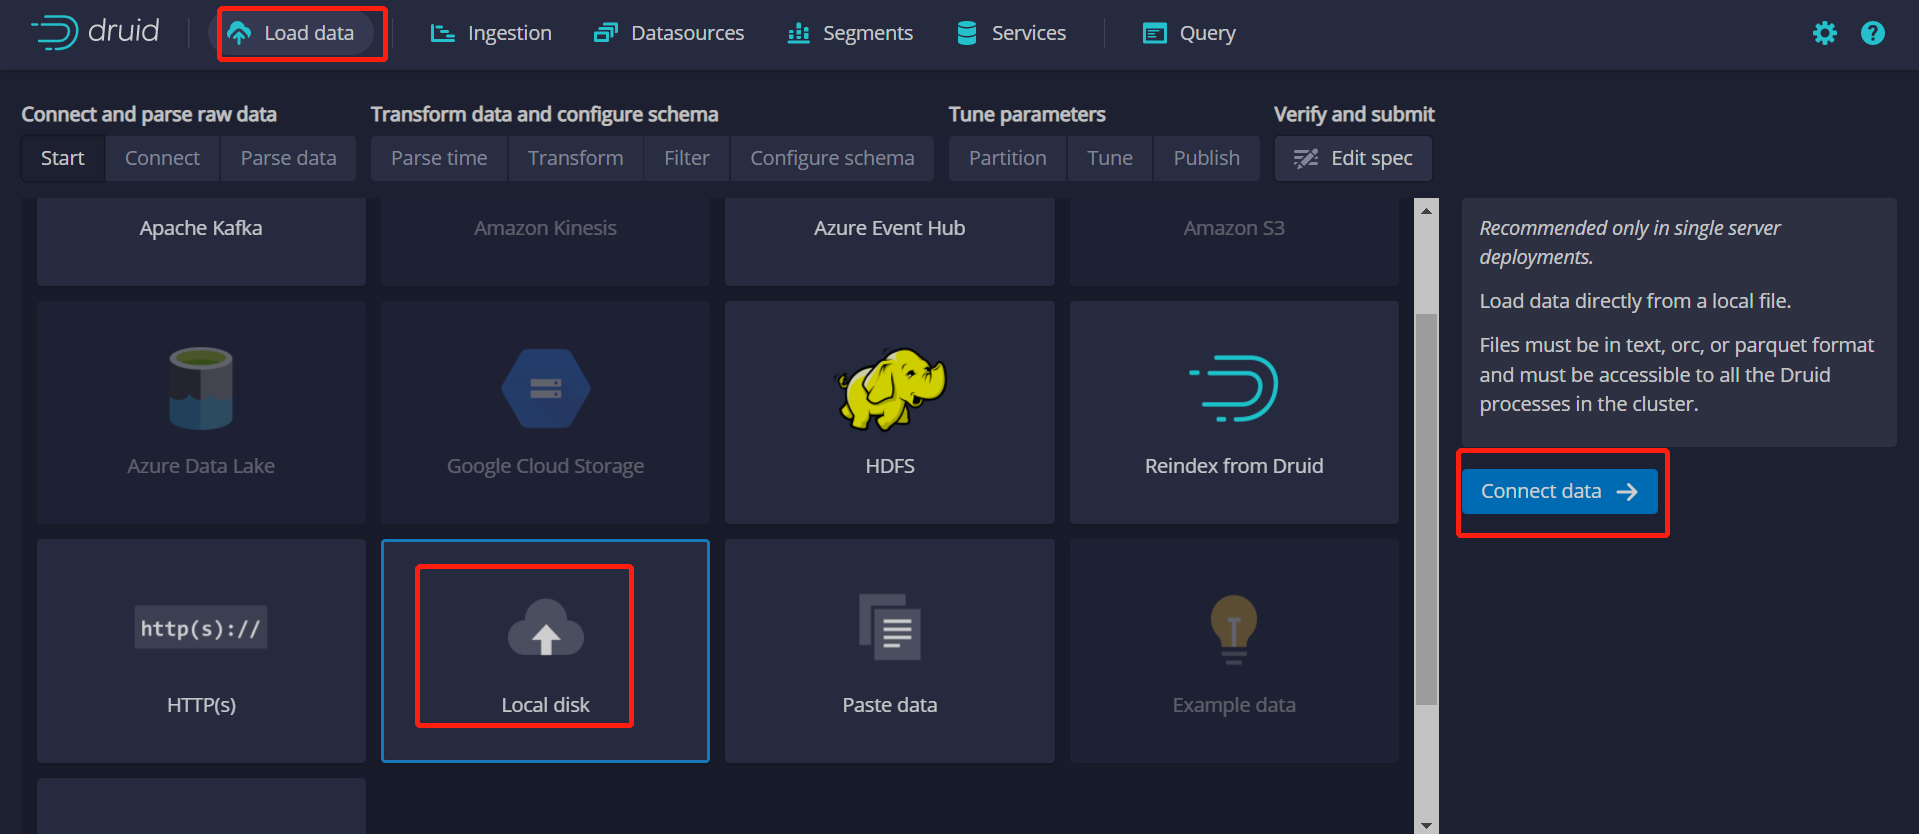This screenshot has height=834, width=1919.
Task: Click the Google Cloud Storage hexagon icon
Action: pos(545,388)
